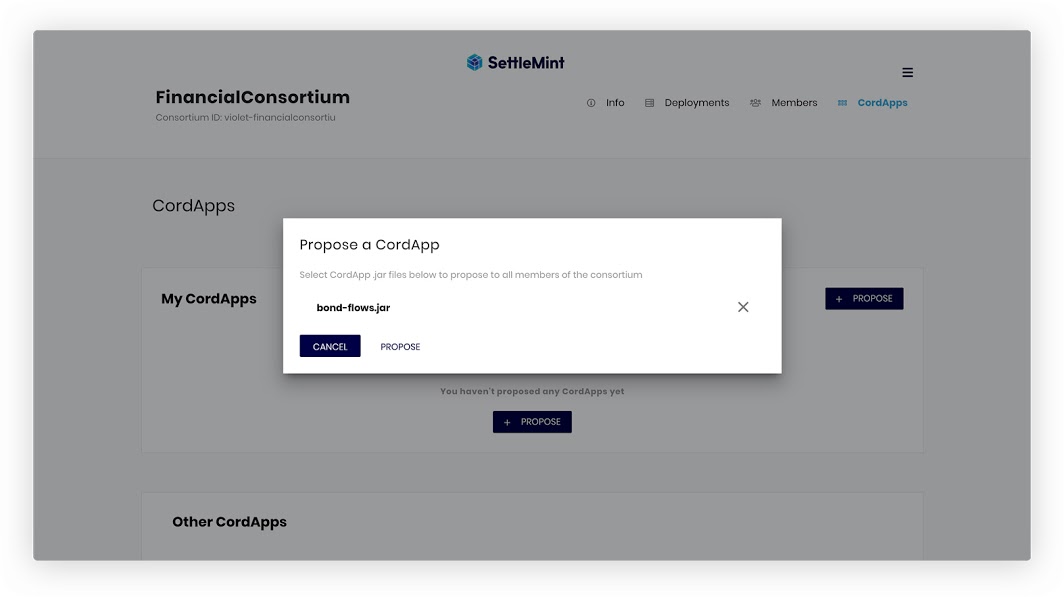Click plus icon on center Propose button
The width and height of the screenshot is (1064, 597).
coord(507,423)
